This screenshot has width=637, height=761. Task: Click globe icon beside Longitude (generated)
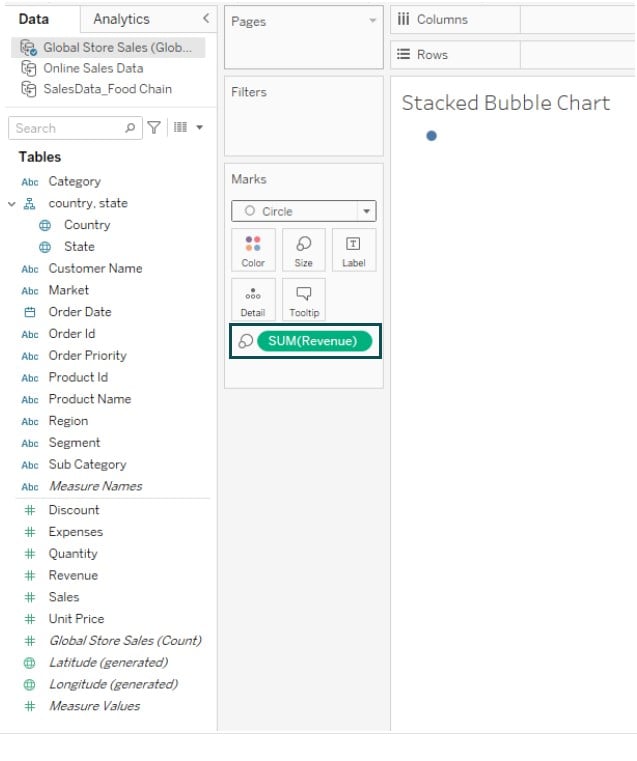point(30,684)
